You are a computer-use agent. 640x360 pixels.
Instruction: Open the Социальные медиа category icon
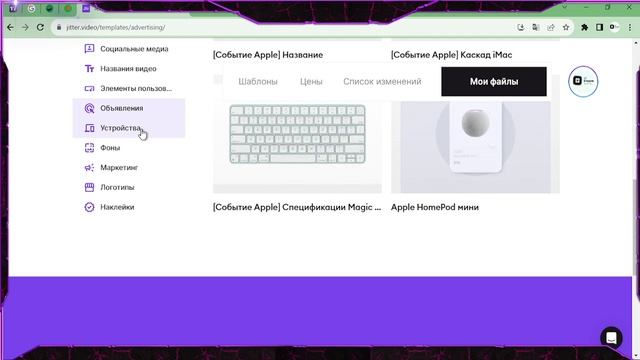tap(89, 49)
